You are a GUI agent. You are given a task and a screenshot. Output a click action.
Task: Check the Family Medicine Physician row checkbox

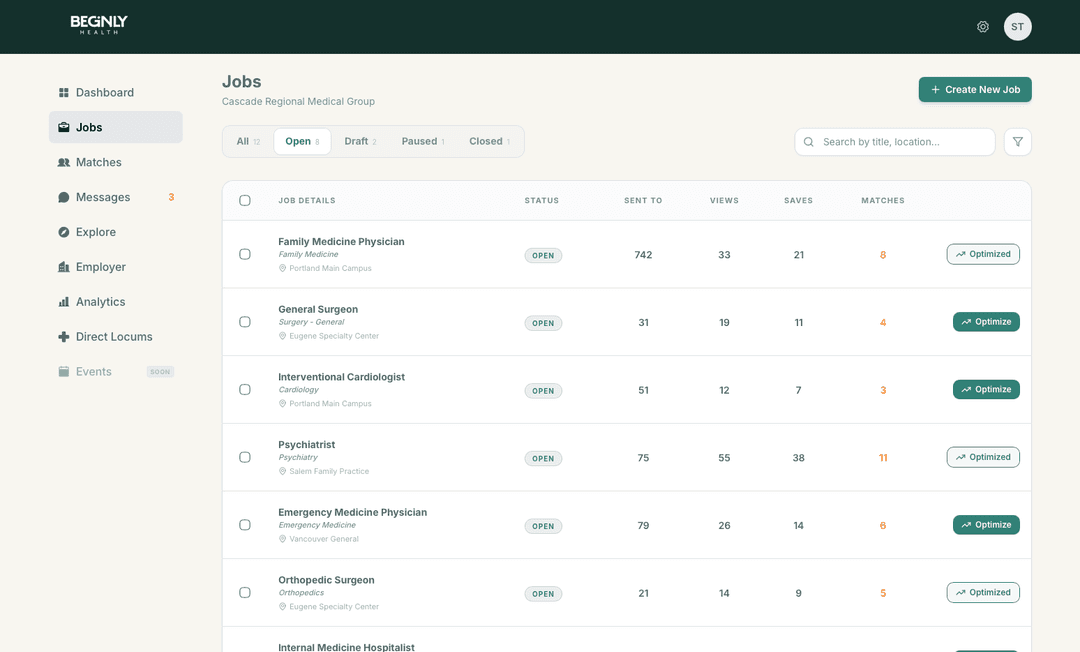245,255
